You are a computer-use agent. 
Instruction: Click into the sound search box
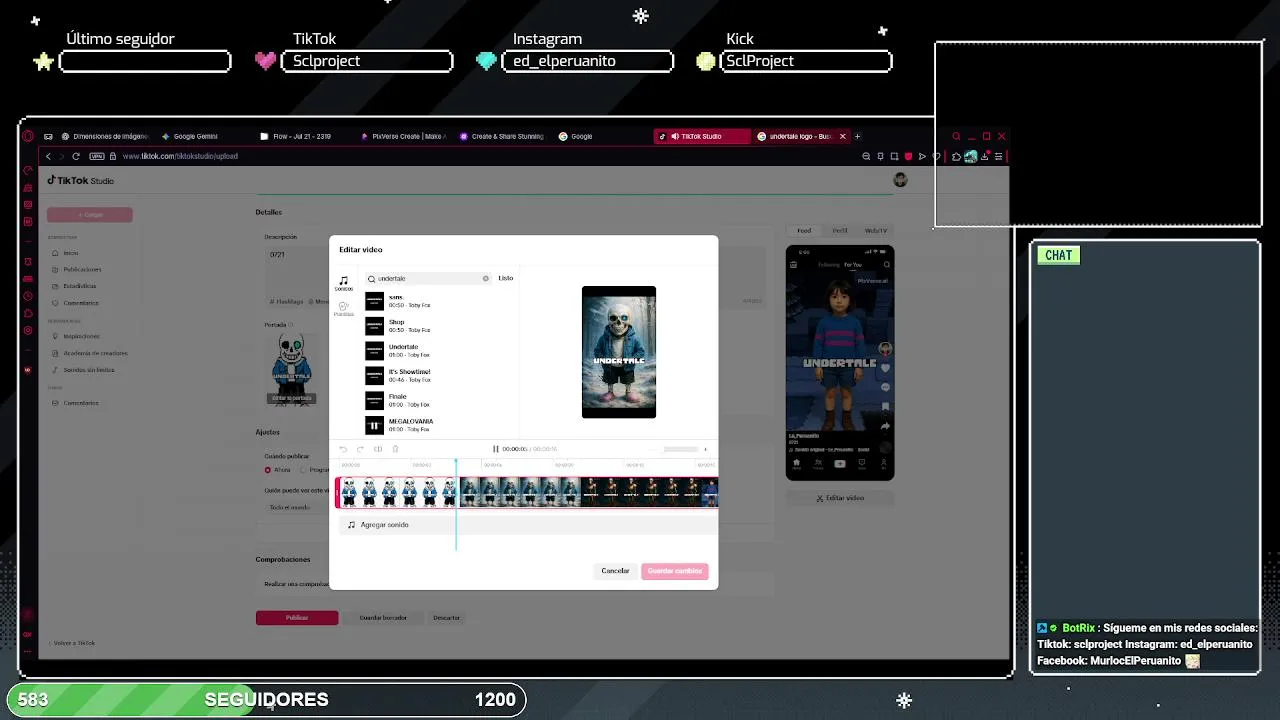[x=428, y=278]
